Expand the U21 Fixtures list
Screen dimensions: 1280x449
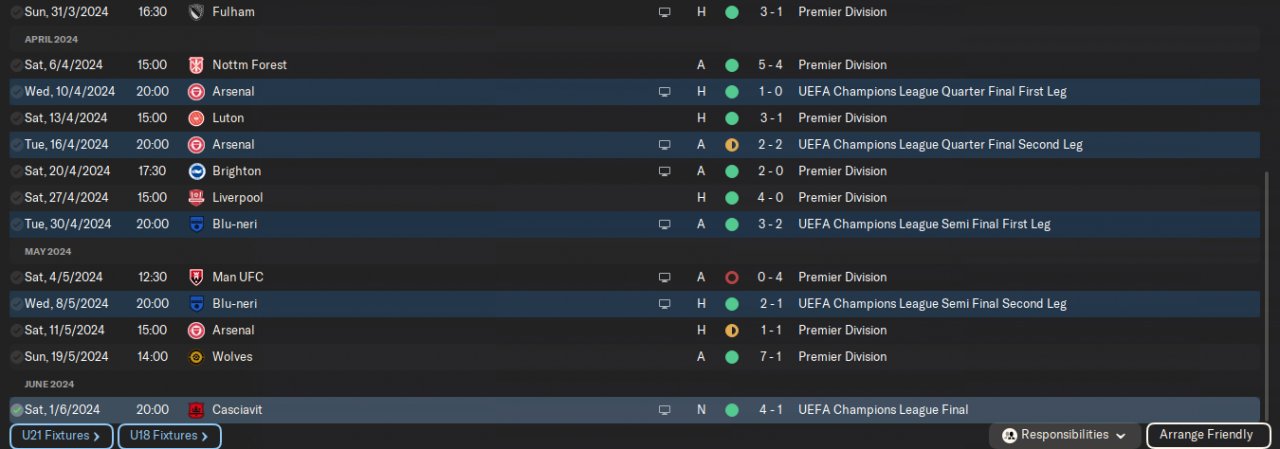pyautogui.click(x=61, y=436)
